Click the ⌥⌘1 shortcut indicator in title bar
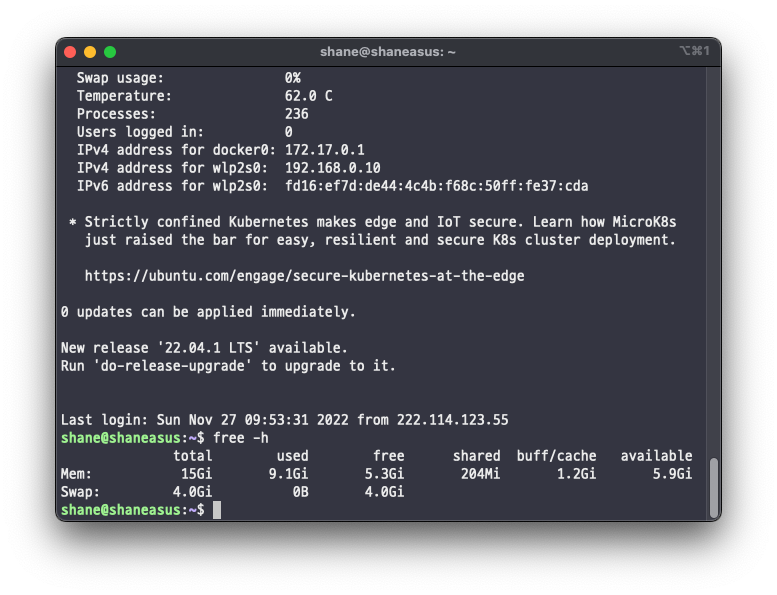This screenshot has height=595, width=777. tap(694, 51)
